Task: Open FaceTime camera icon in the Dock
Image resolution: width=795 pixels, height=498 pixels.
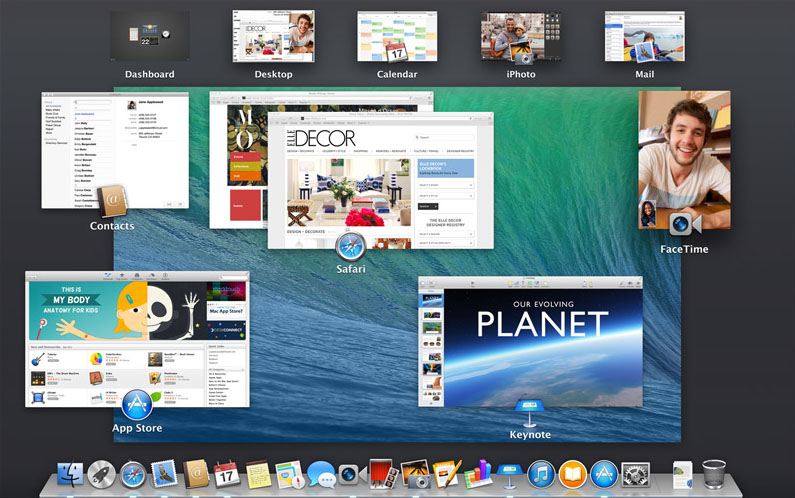Action: click(352, 475)
